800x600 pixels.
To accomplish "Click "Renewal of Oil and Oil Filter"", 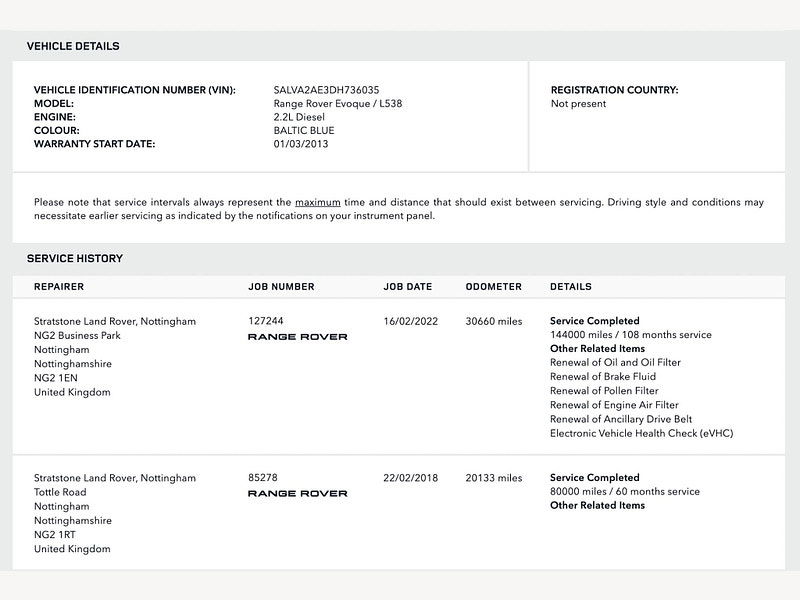I will tap(615, 362).
